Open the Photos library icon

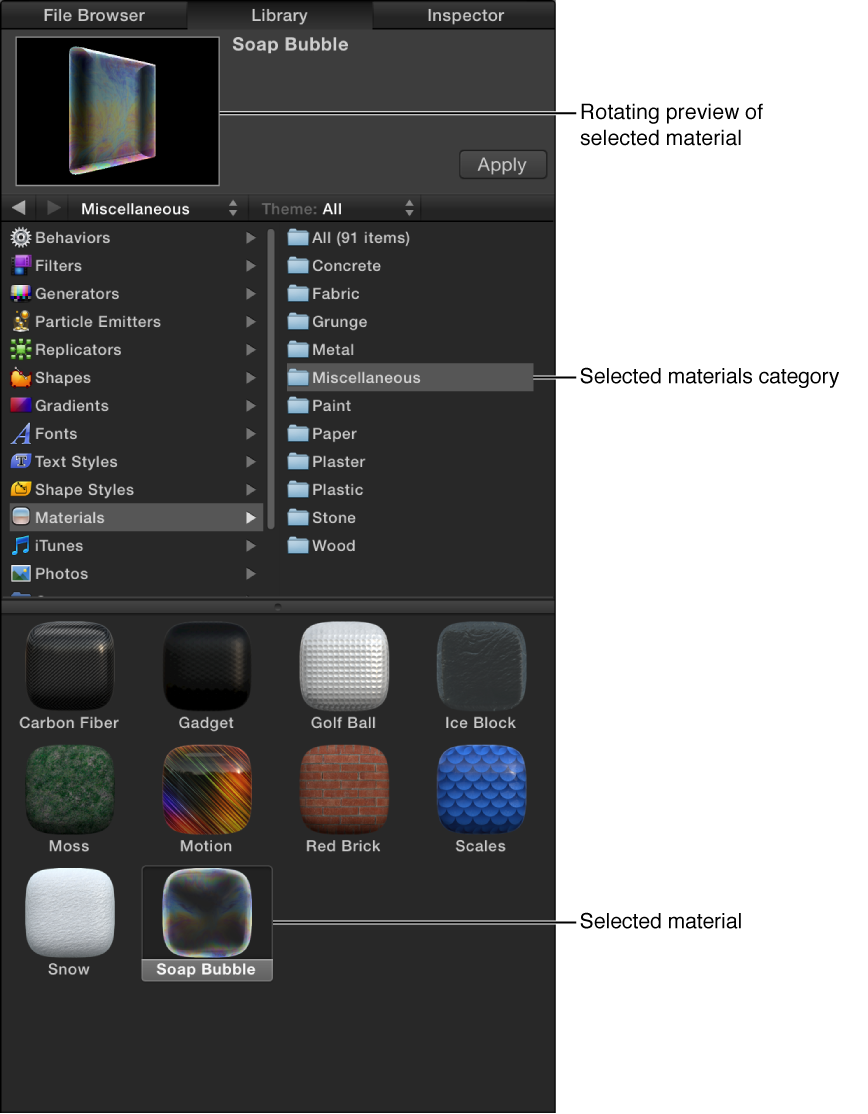20,574
